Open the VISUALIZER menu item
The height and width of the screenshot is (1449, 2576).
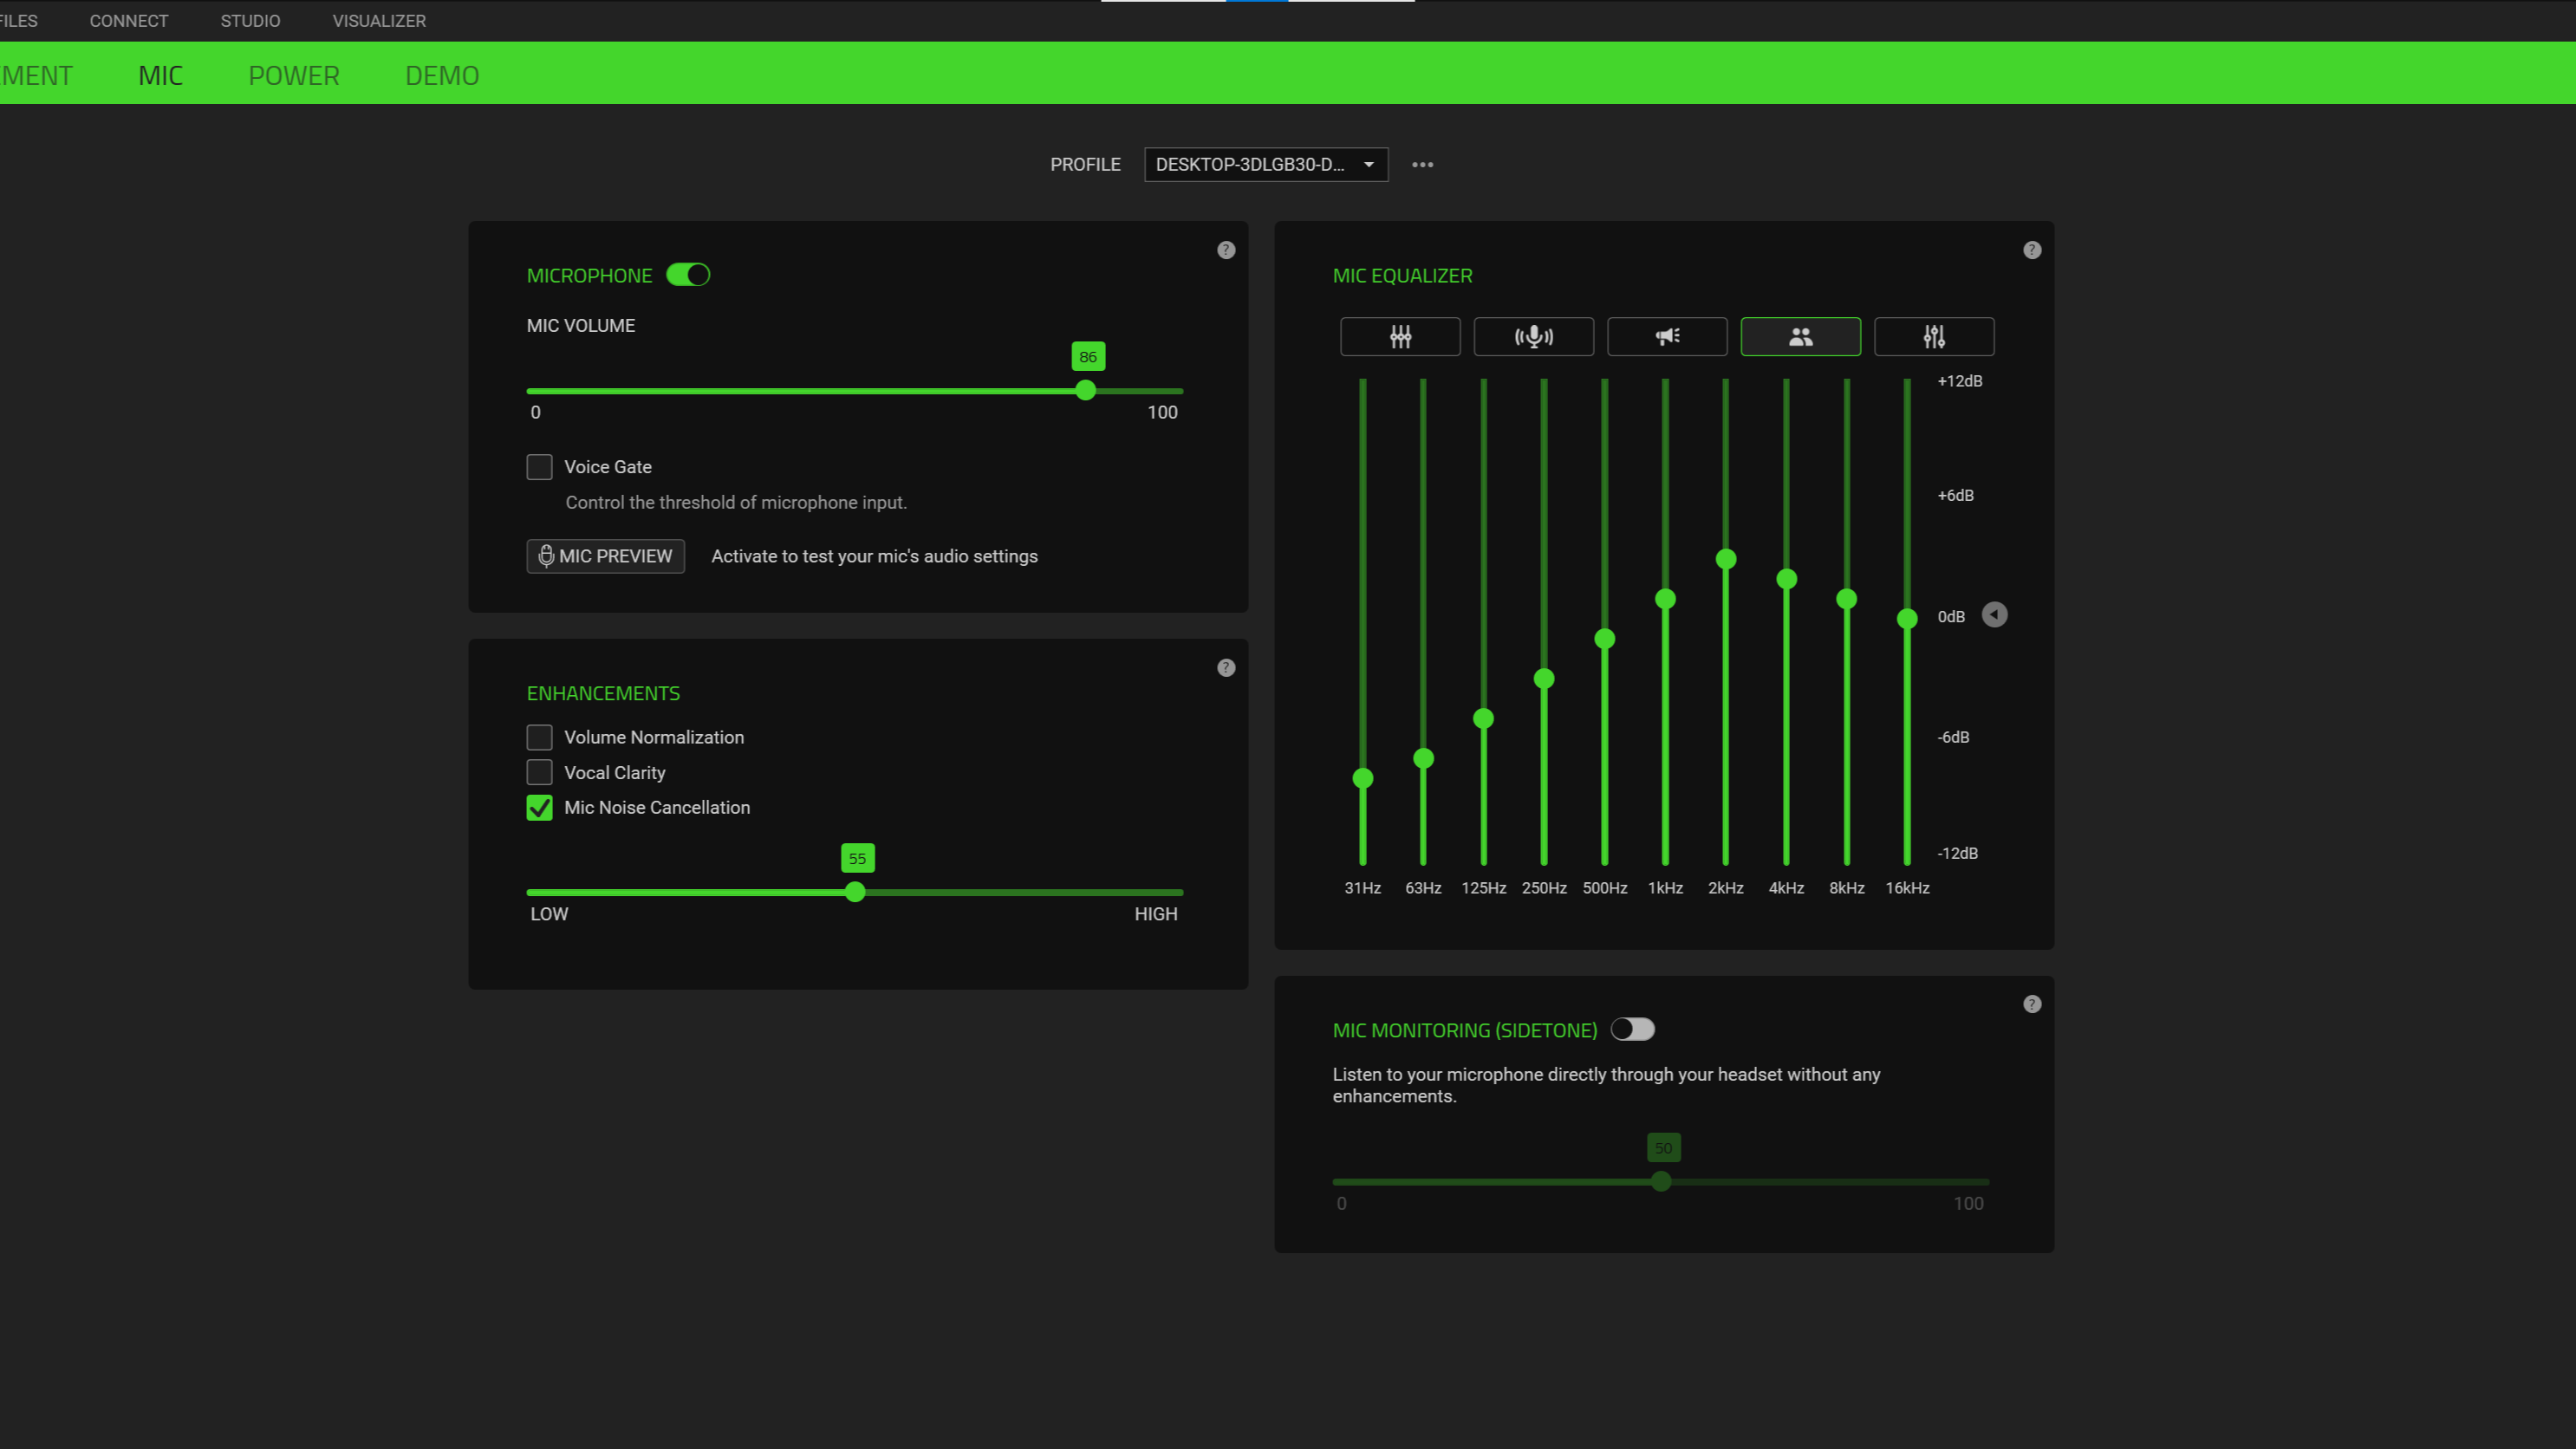click(379, 21)
